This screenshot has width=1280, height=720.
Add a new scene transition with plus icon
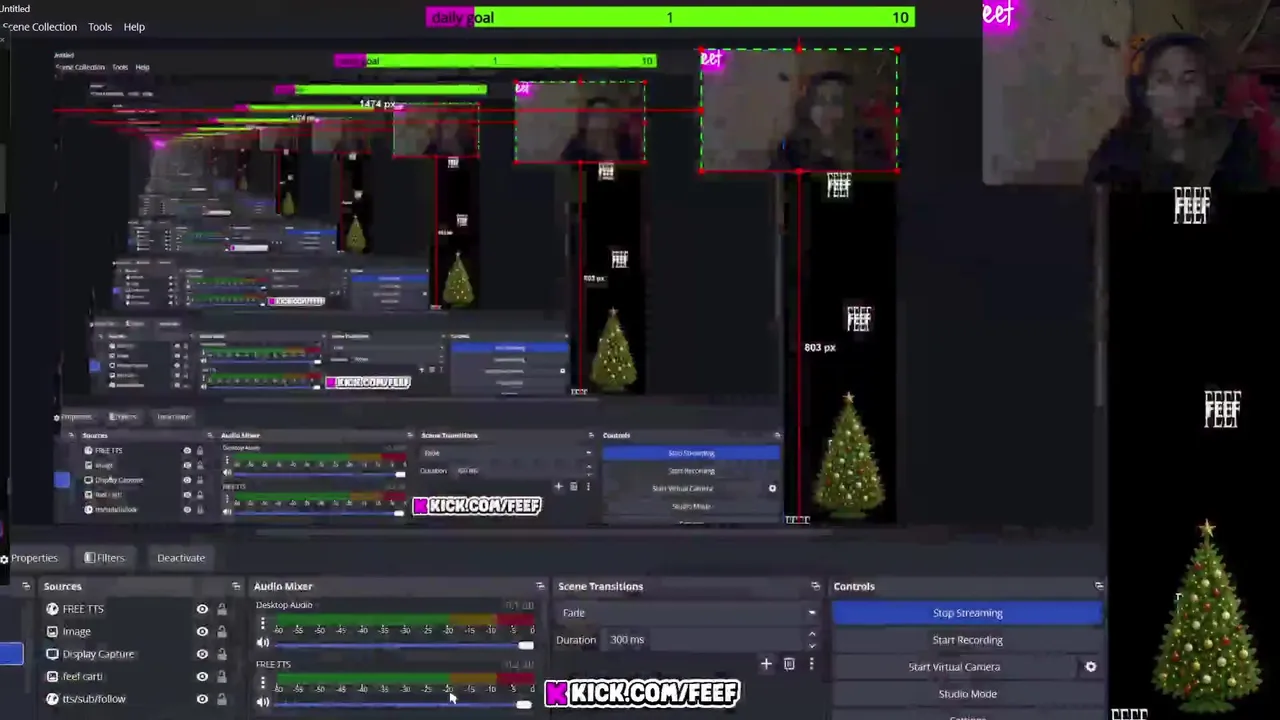tap(766, 664)
